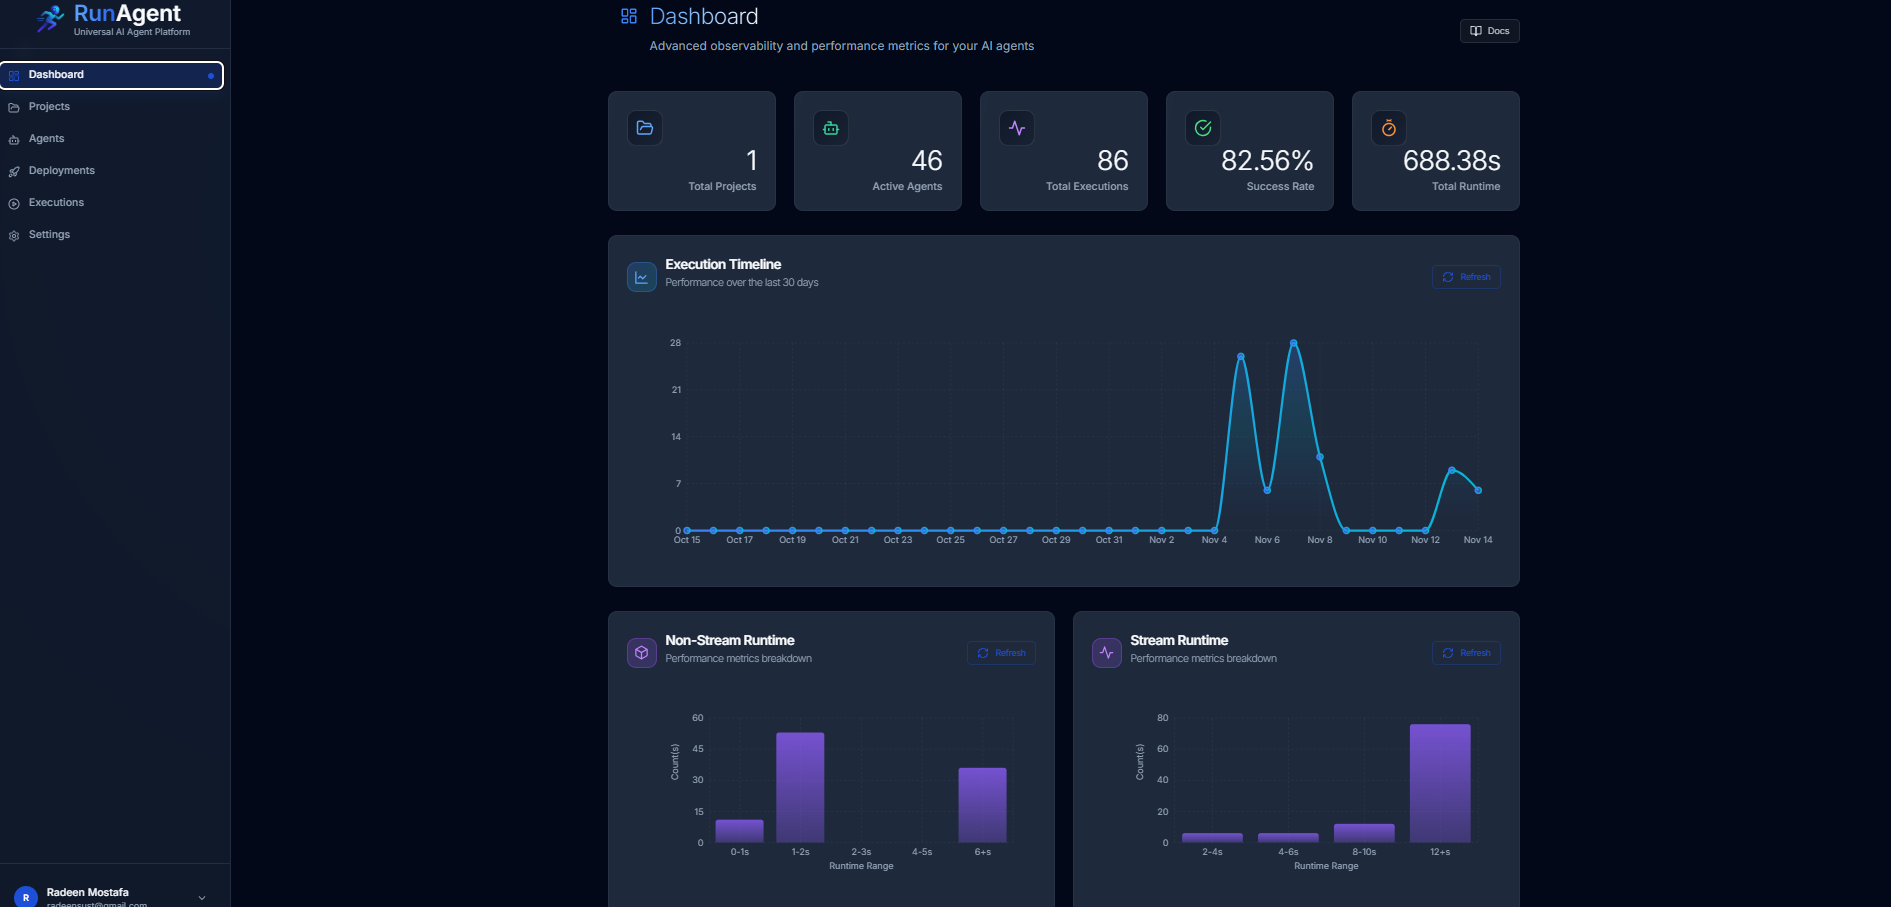This screenshot has height=907, width=1891.
Task: Click the Execution Timeline chart icon
Action: pos(641,277)
